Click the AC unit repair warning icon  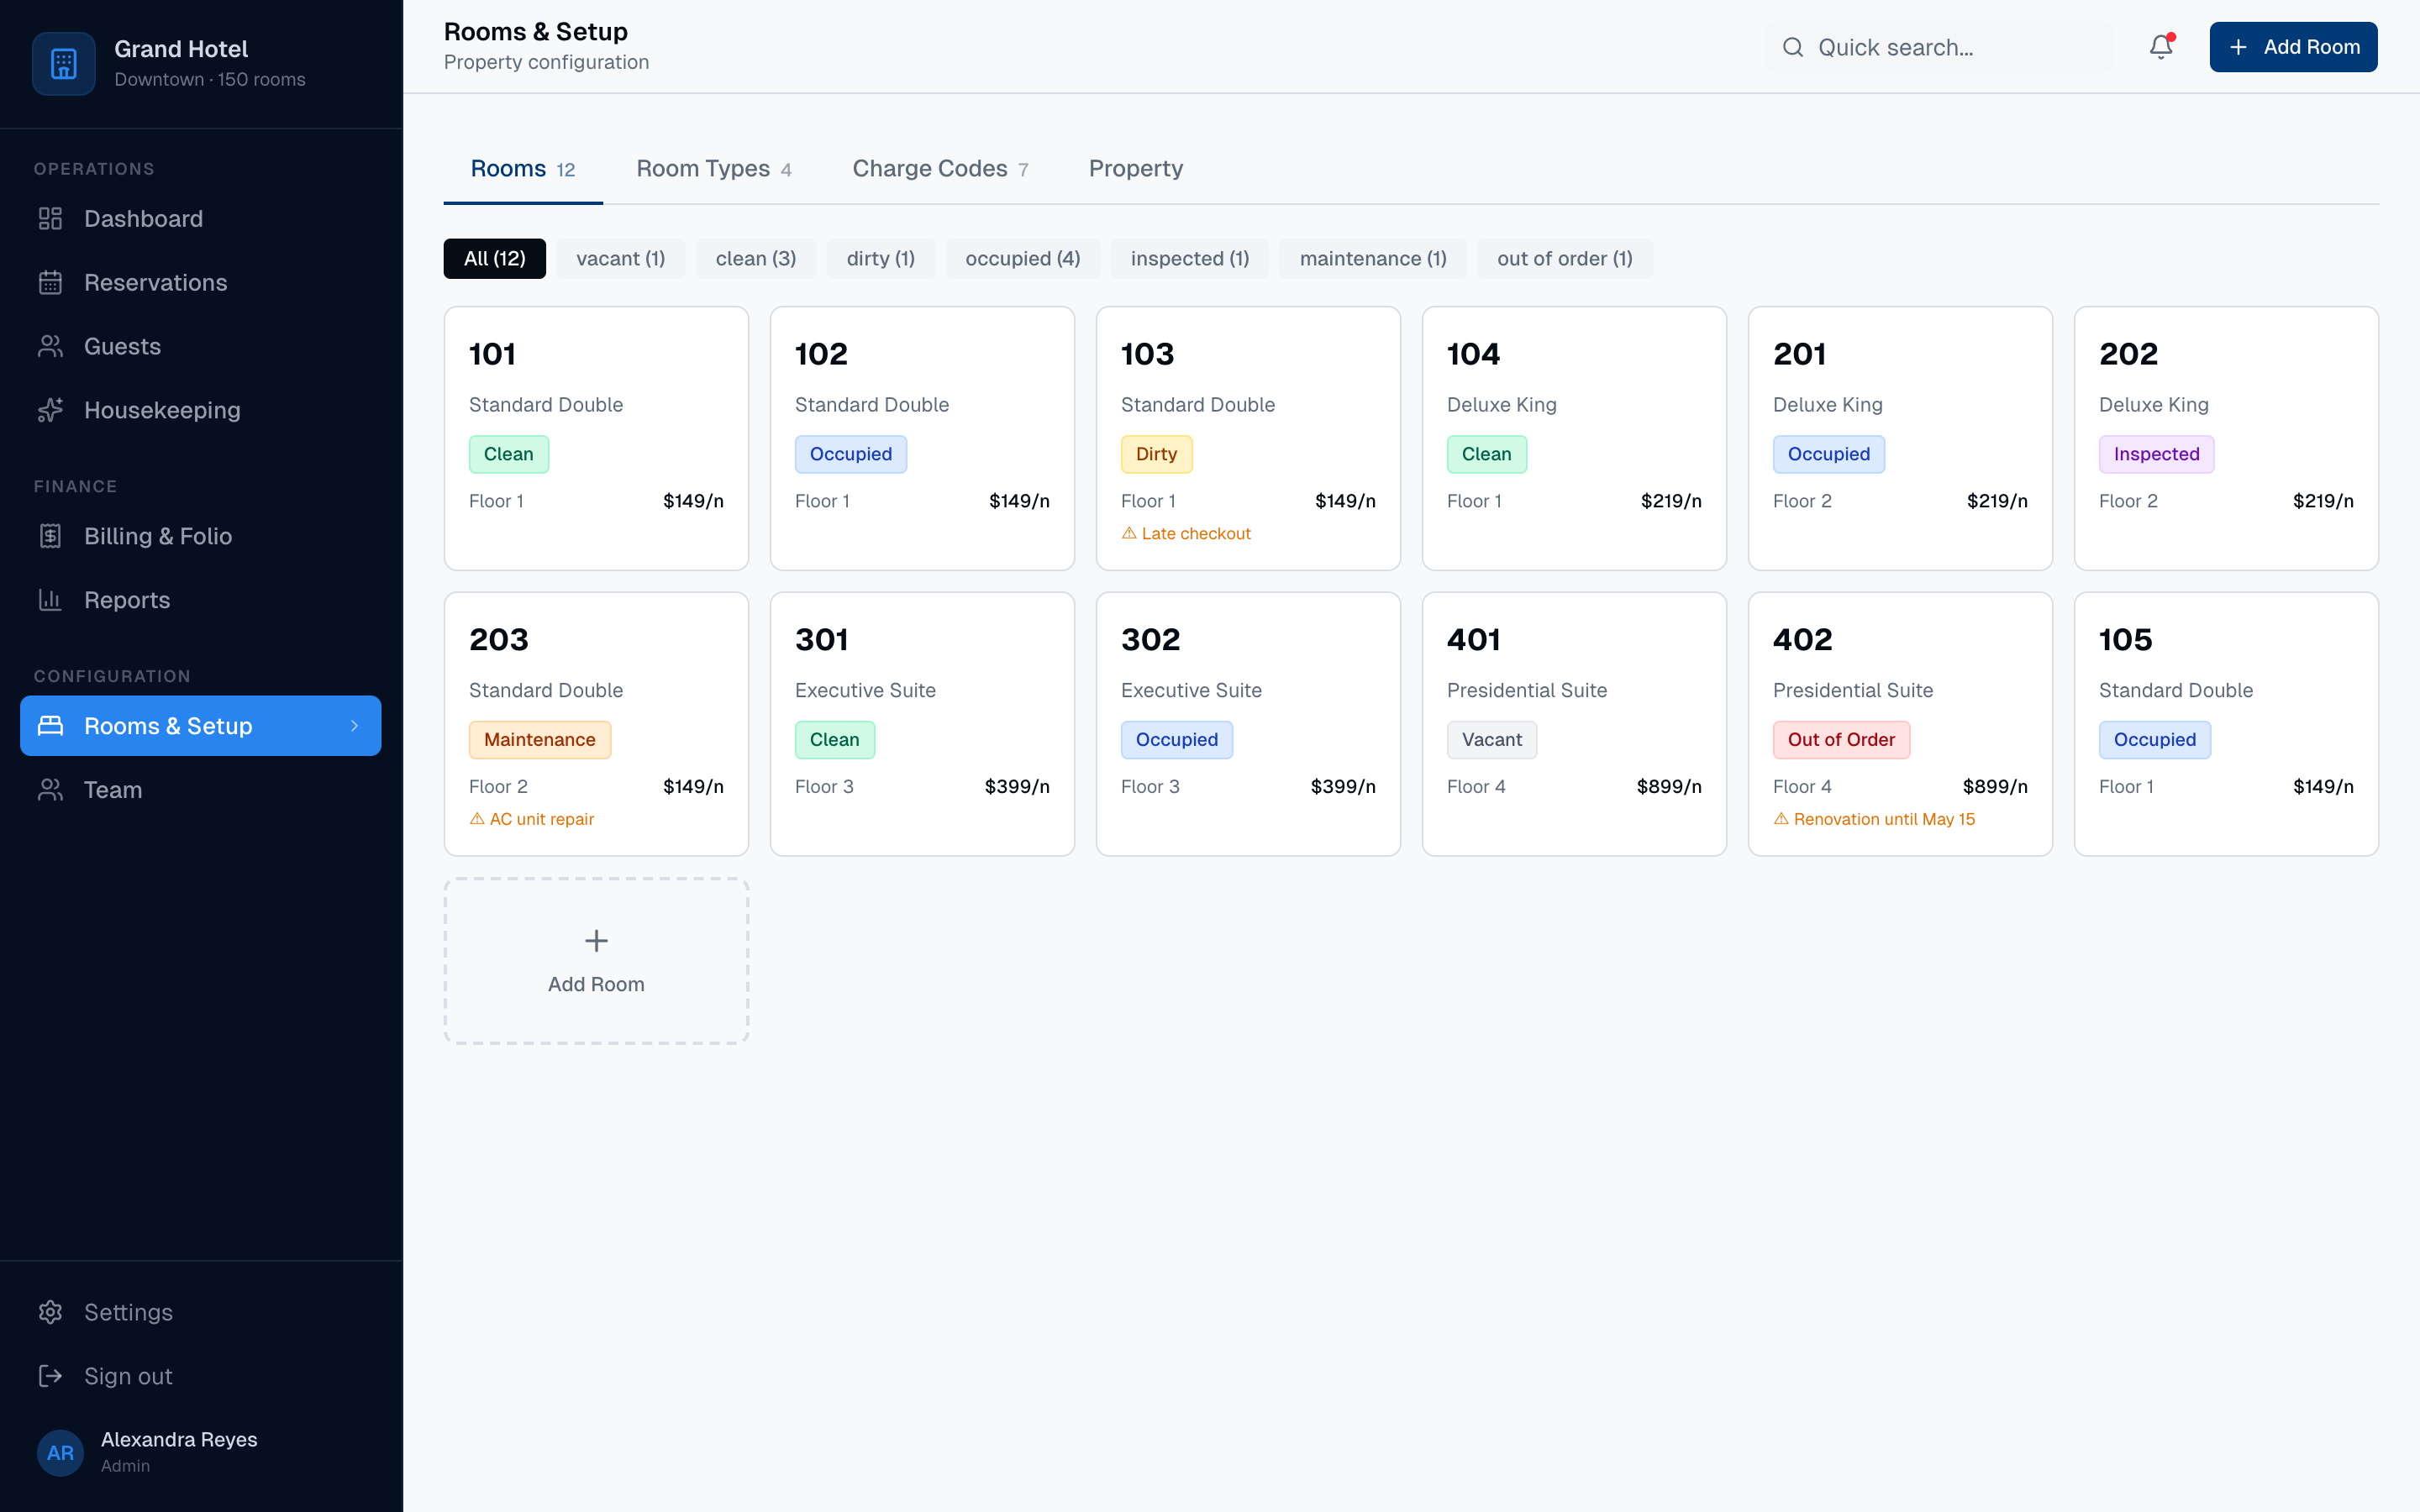tap(477, 818)
